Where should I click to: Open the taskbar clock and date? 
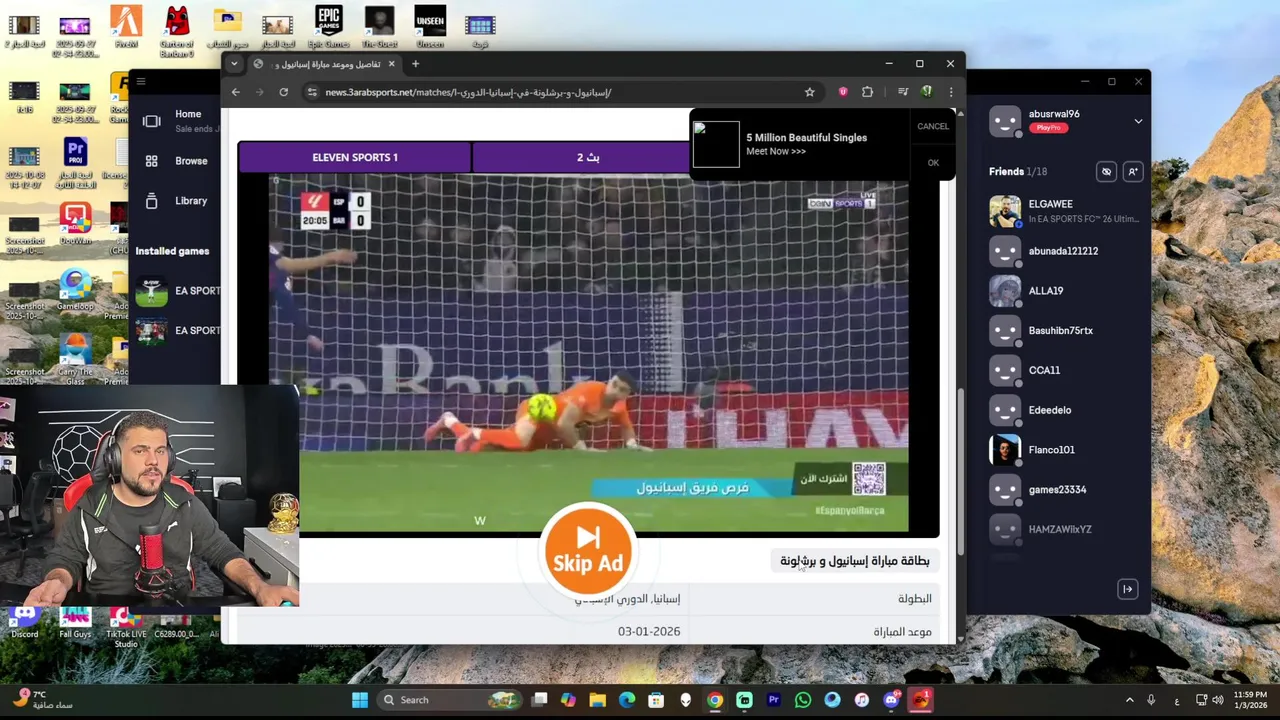point(1250,700)
